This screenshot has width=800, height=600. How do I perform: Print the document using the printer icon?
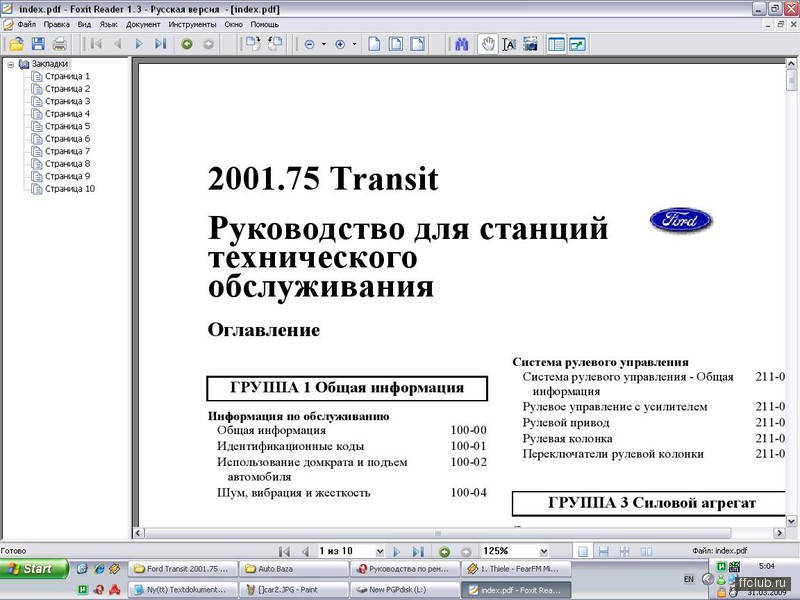(60, 44)
